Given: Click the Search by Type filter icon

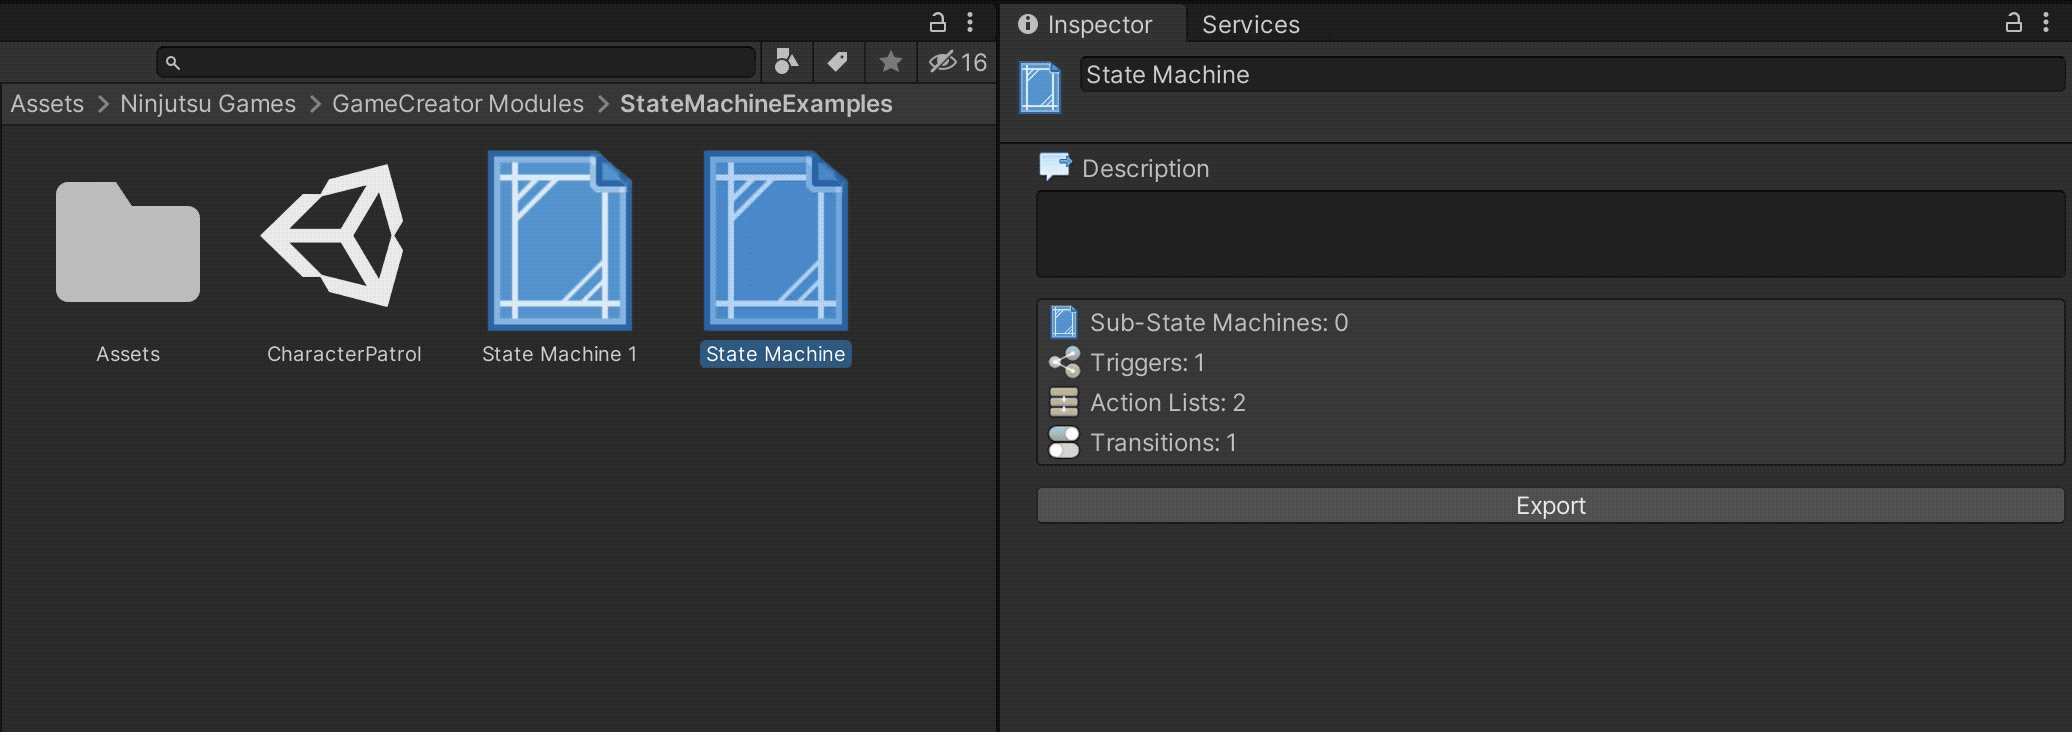Looking at the screenshot, I should click(x=787, y=62).
